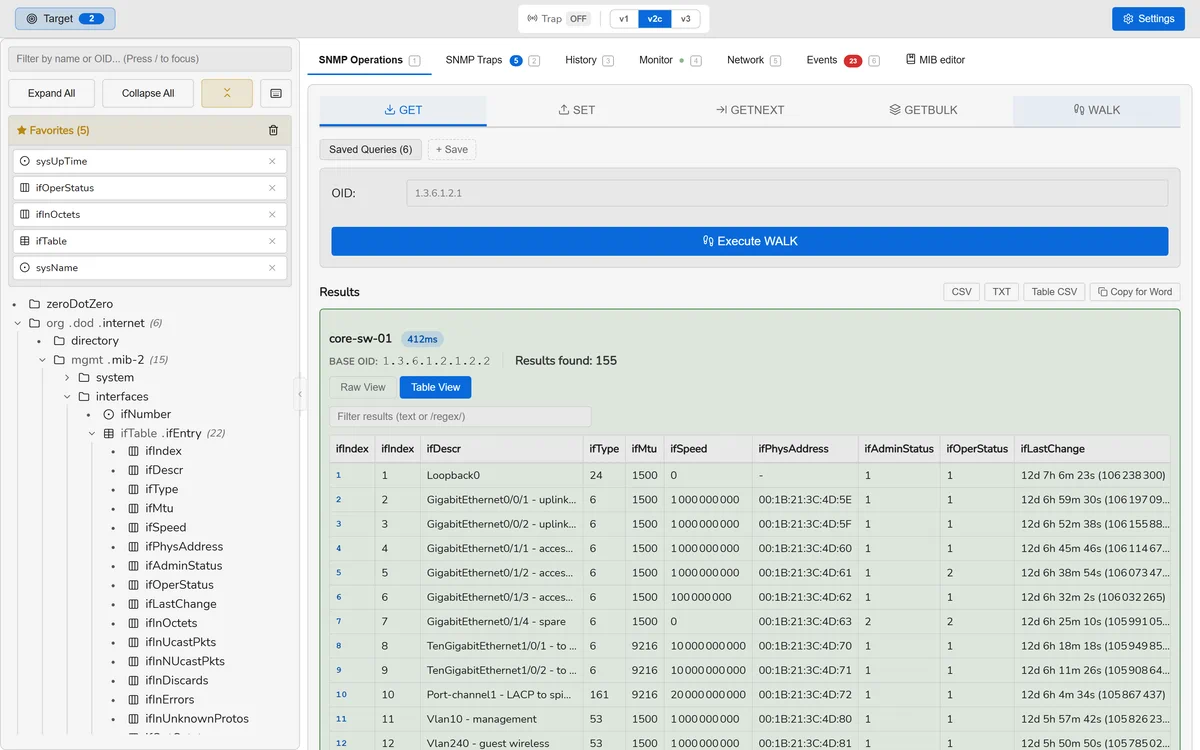Image resolution: width=1200 pixels, height=750 pixels.
Task: Collapse the mgmt .mib-2 node chevron
Action: pyautogui.click(x=43, y=360)
